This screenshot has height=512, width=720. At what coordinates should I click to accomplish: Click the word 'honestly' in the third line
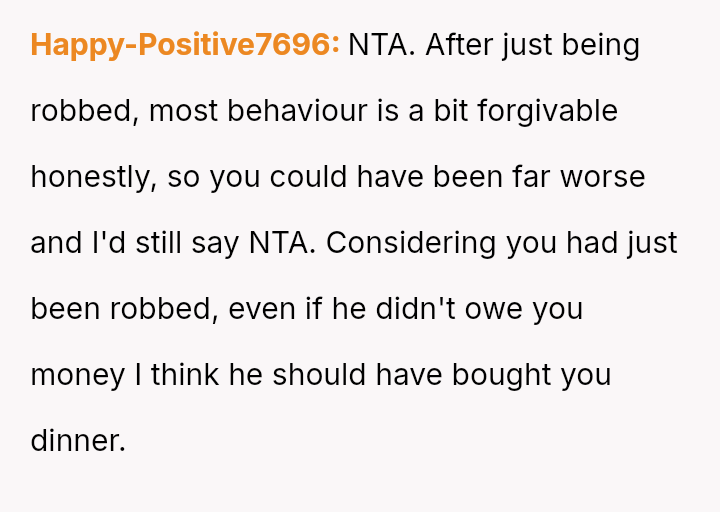(94, 178)
